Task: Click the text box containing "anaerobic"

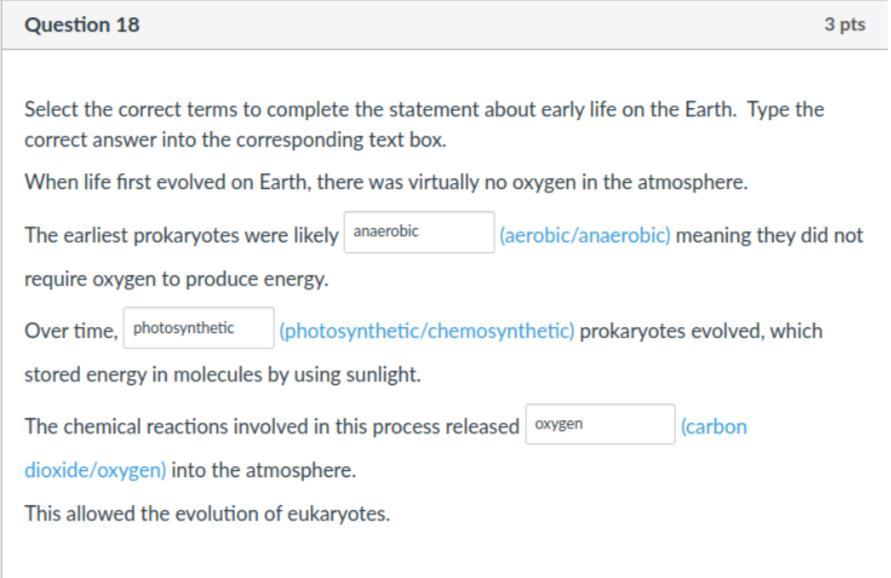Action: click(x=419, y=232)
